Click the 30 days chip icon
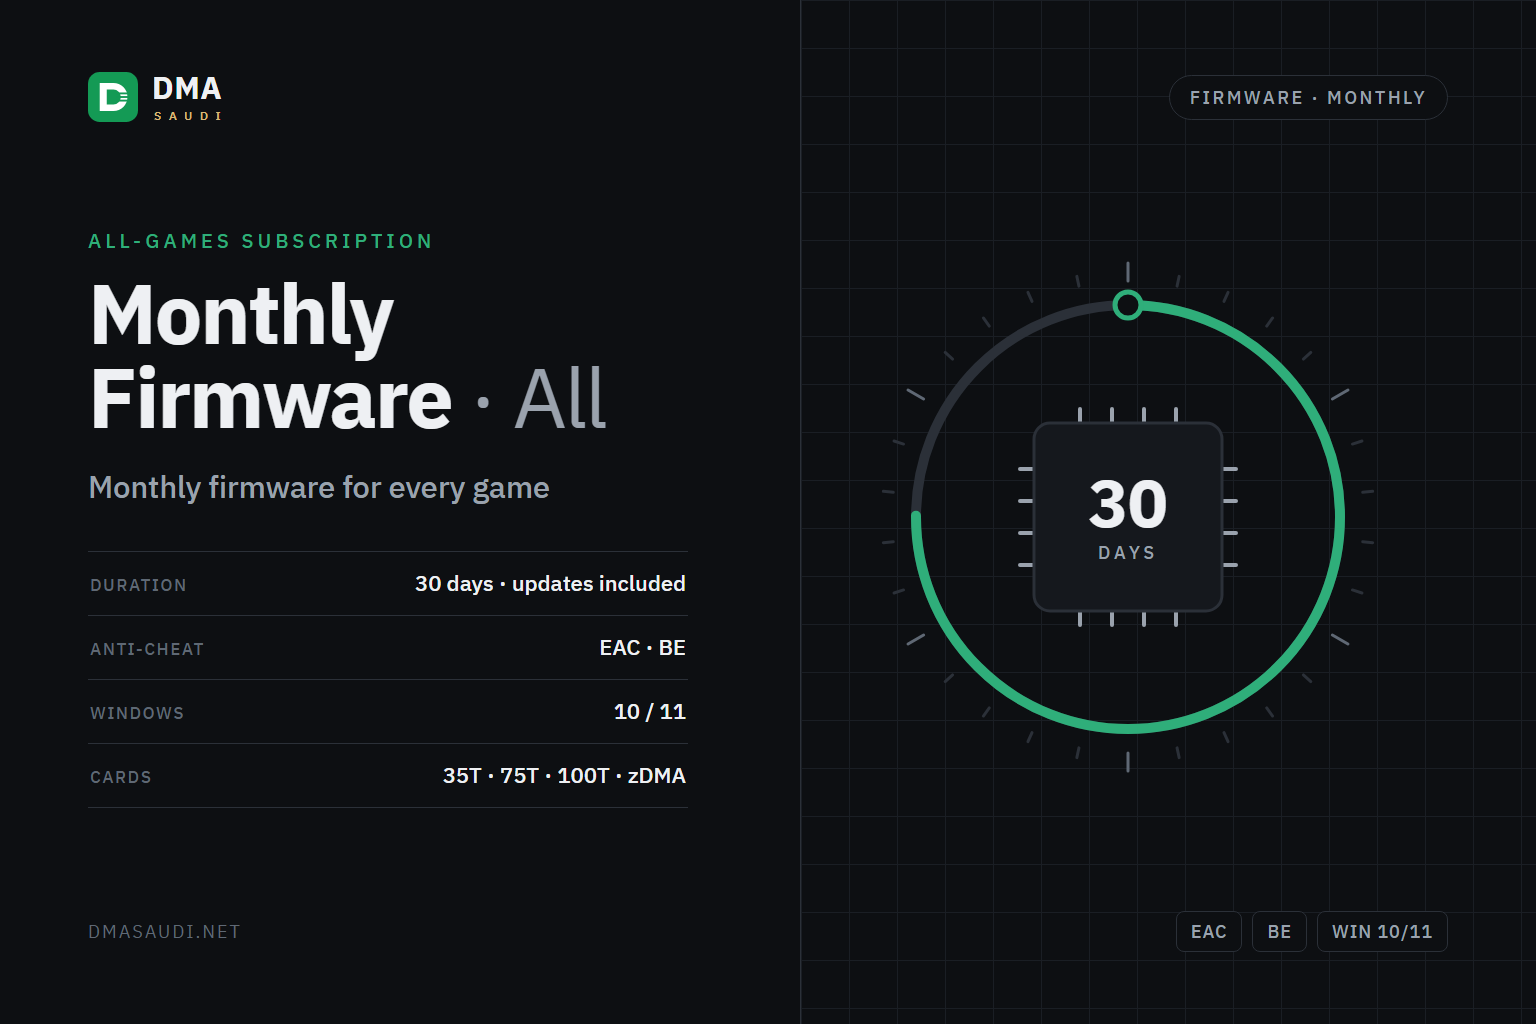 (1128, 517)
